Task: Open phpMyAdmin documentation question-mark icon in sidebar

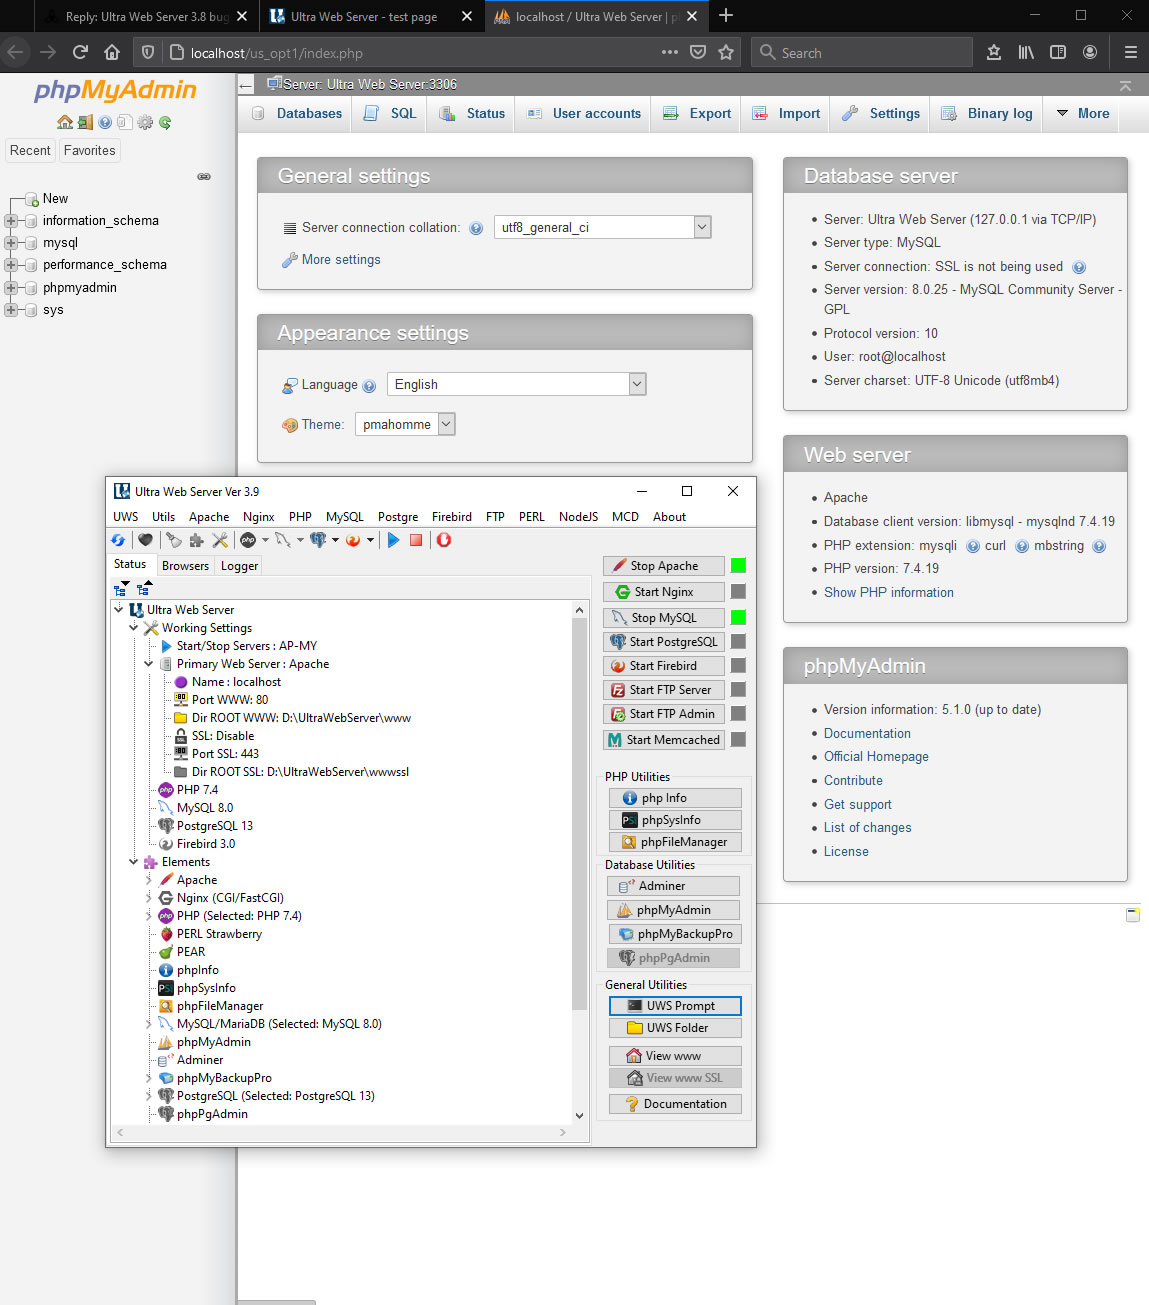Action: pyautogui.click(x=105, y=122)
